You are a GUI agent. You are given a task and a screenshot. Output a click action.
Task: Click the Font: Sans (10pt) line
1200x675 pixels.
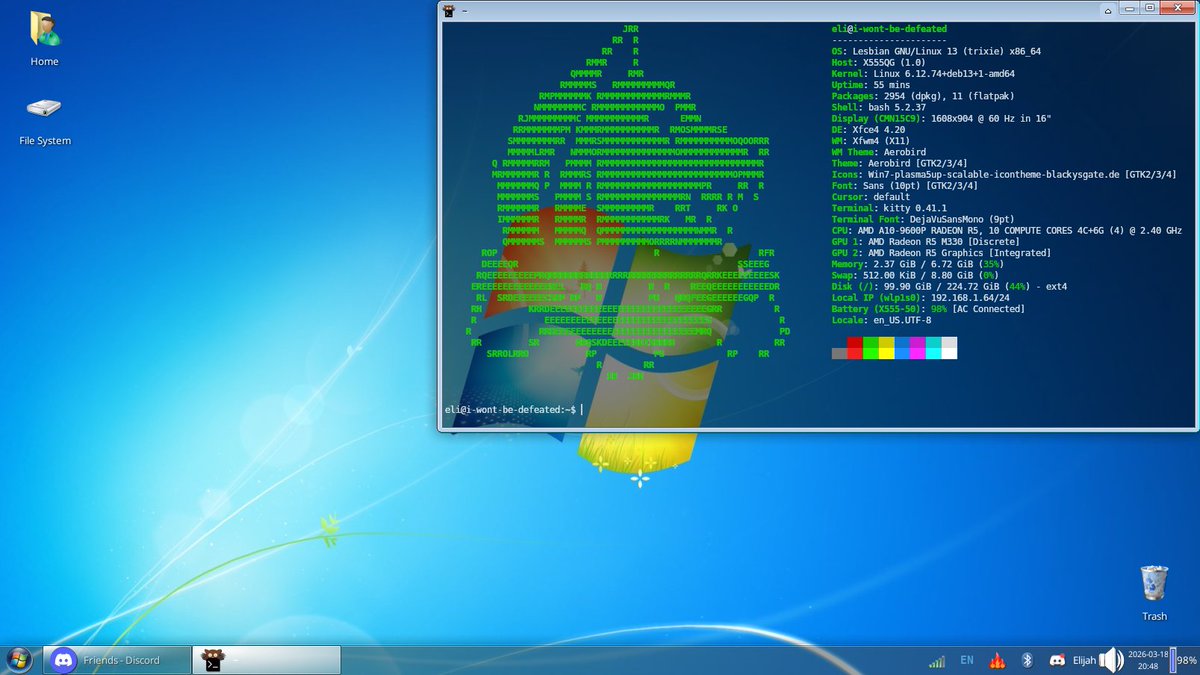point(905,186)
